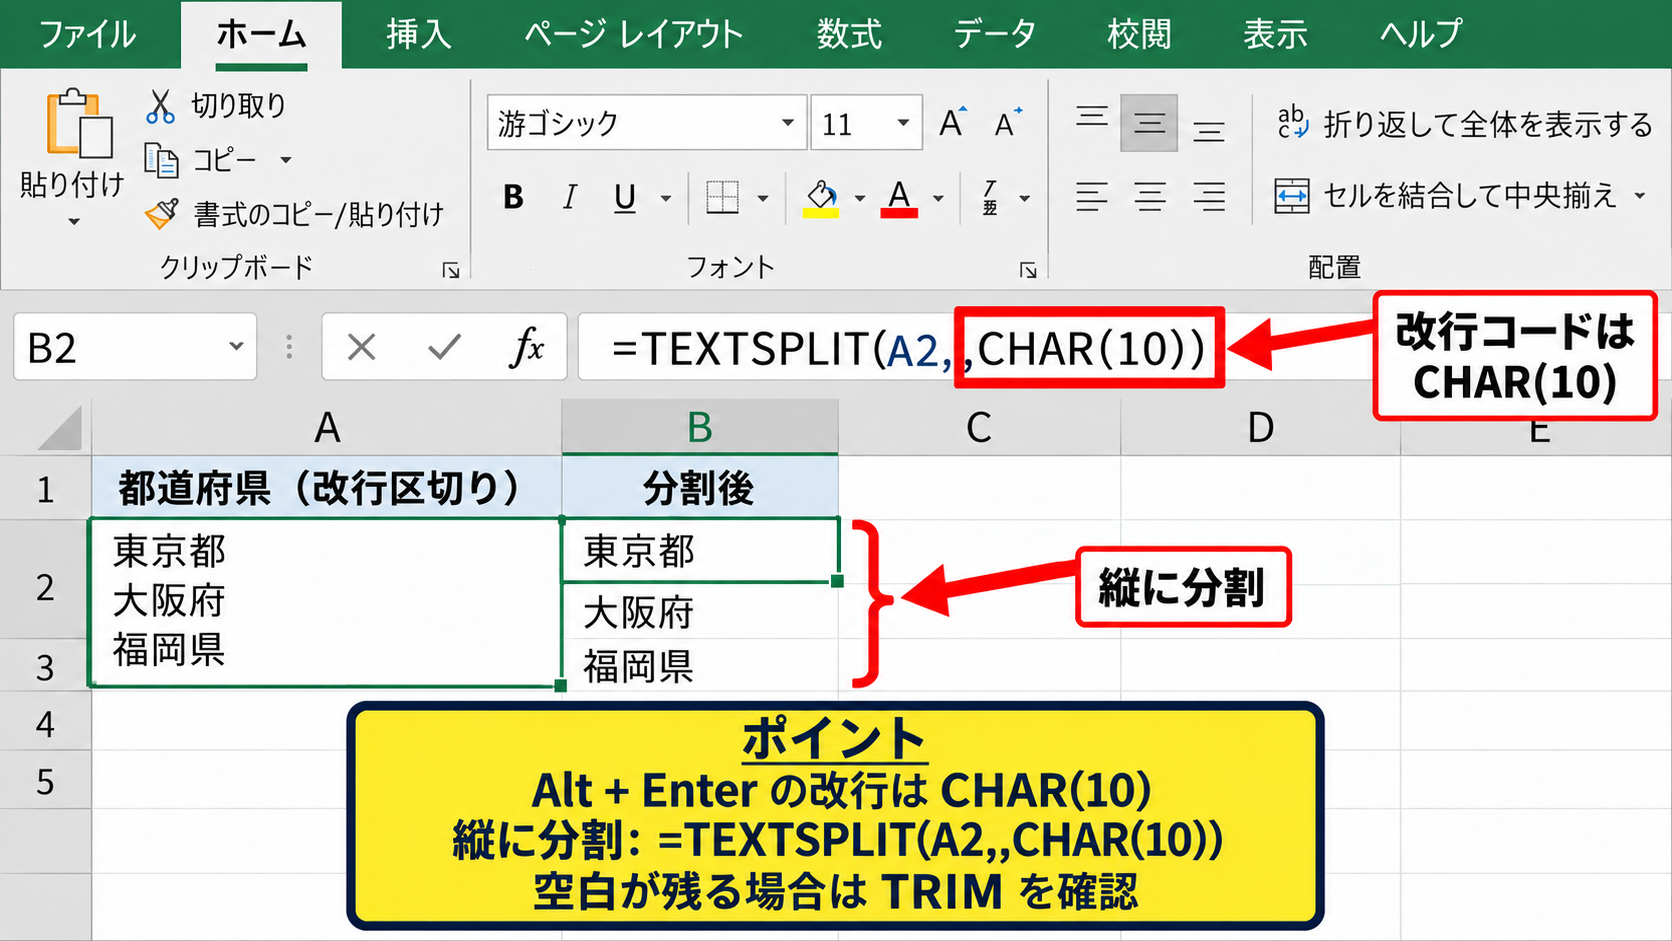Expand the merge cells options arrow

click(1640, 196)
